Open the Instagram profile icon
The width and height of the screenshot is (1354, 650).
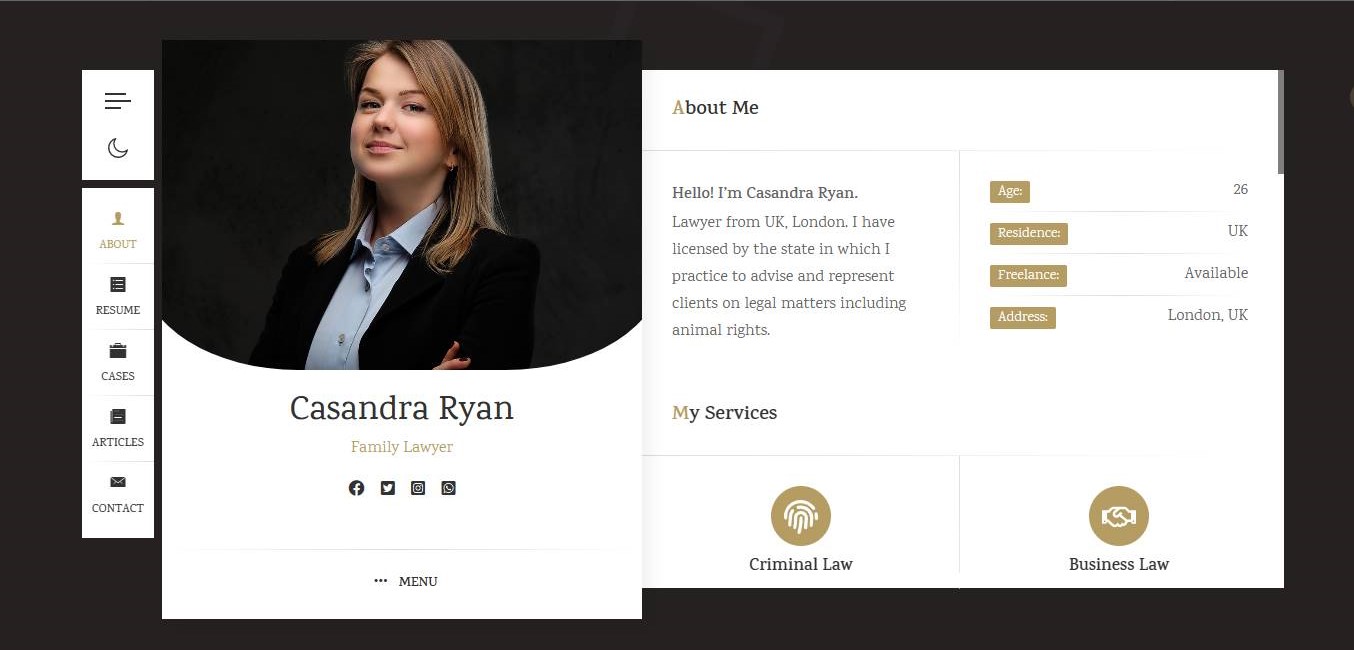coord(418,488)
